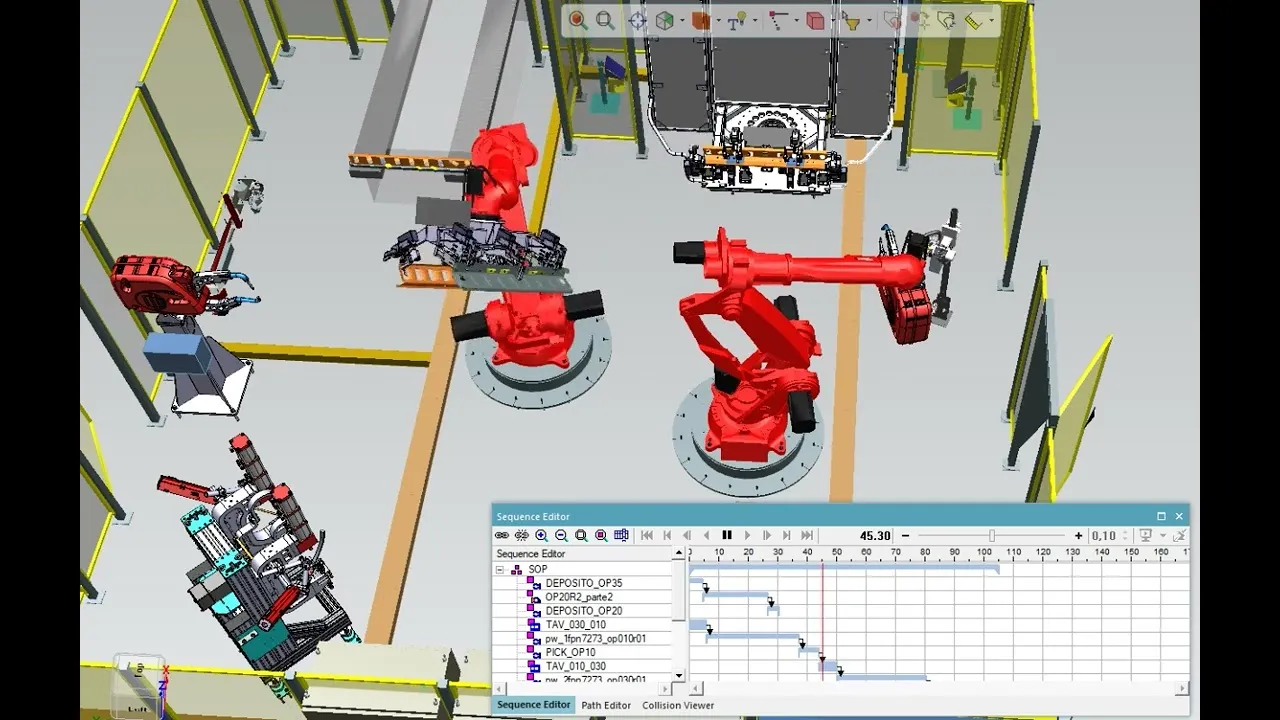
Task: Step simulation backward one step
Action: tap(687, 535)
